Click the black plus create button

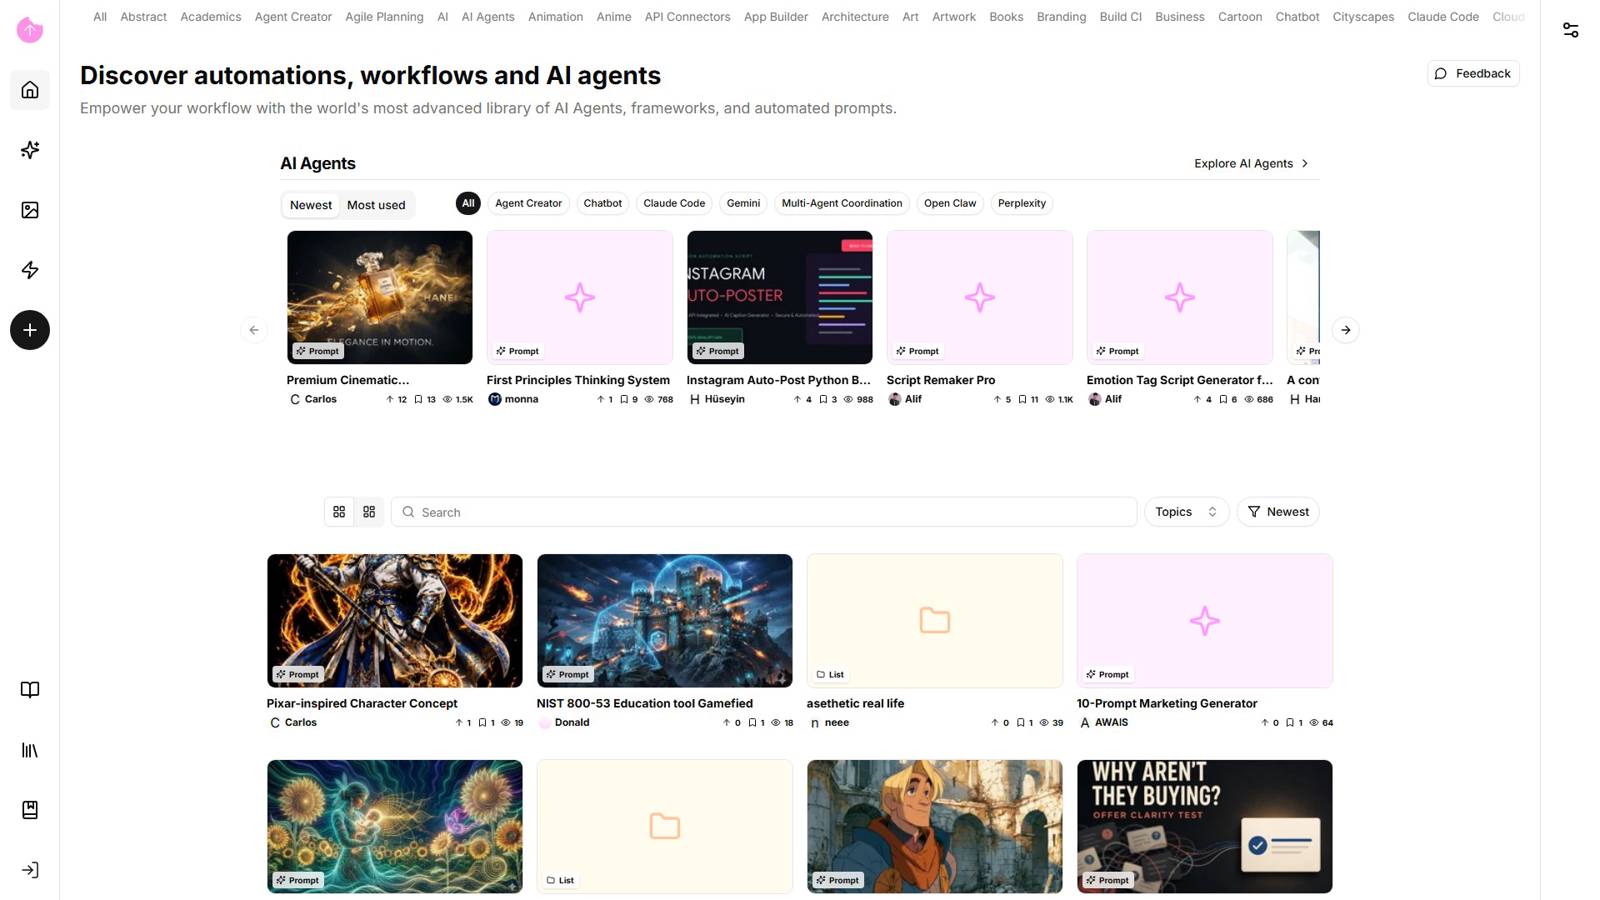(x=30, y=330)
